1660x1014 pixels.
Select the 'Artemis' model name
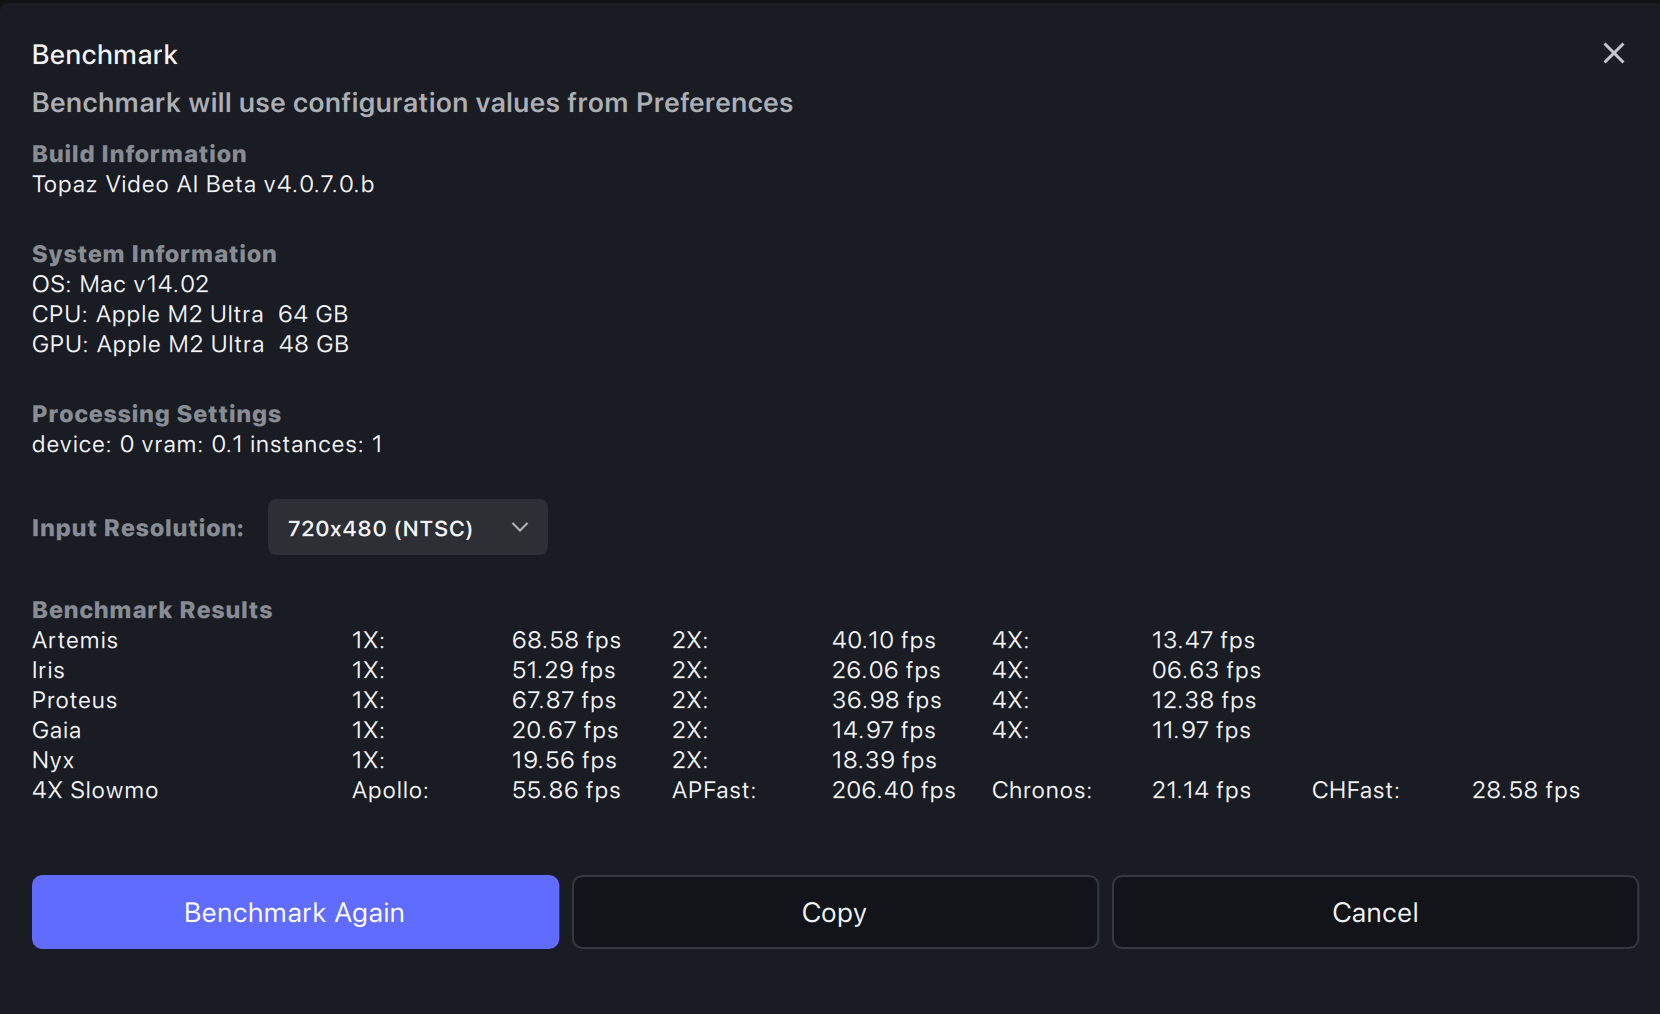tap(75, 640)
